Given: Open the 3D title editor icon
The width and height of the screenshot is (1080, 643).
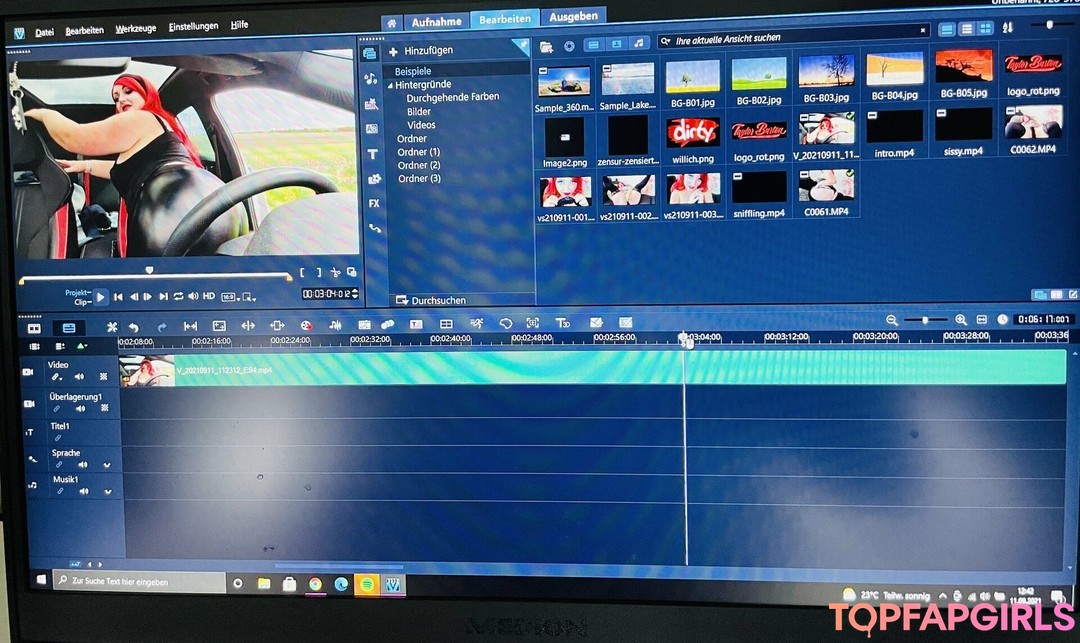Looking at the screenshot, I should [x=562, y=324].
